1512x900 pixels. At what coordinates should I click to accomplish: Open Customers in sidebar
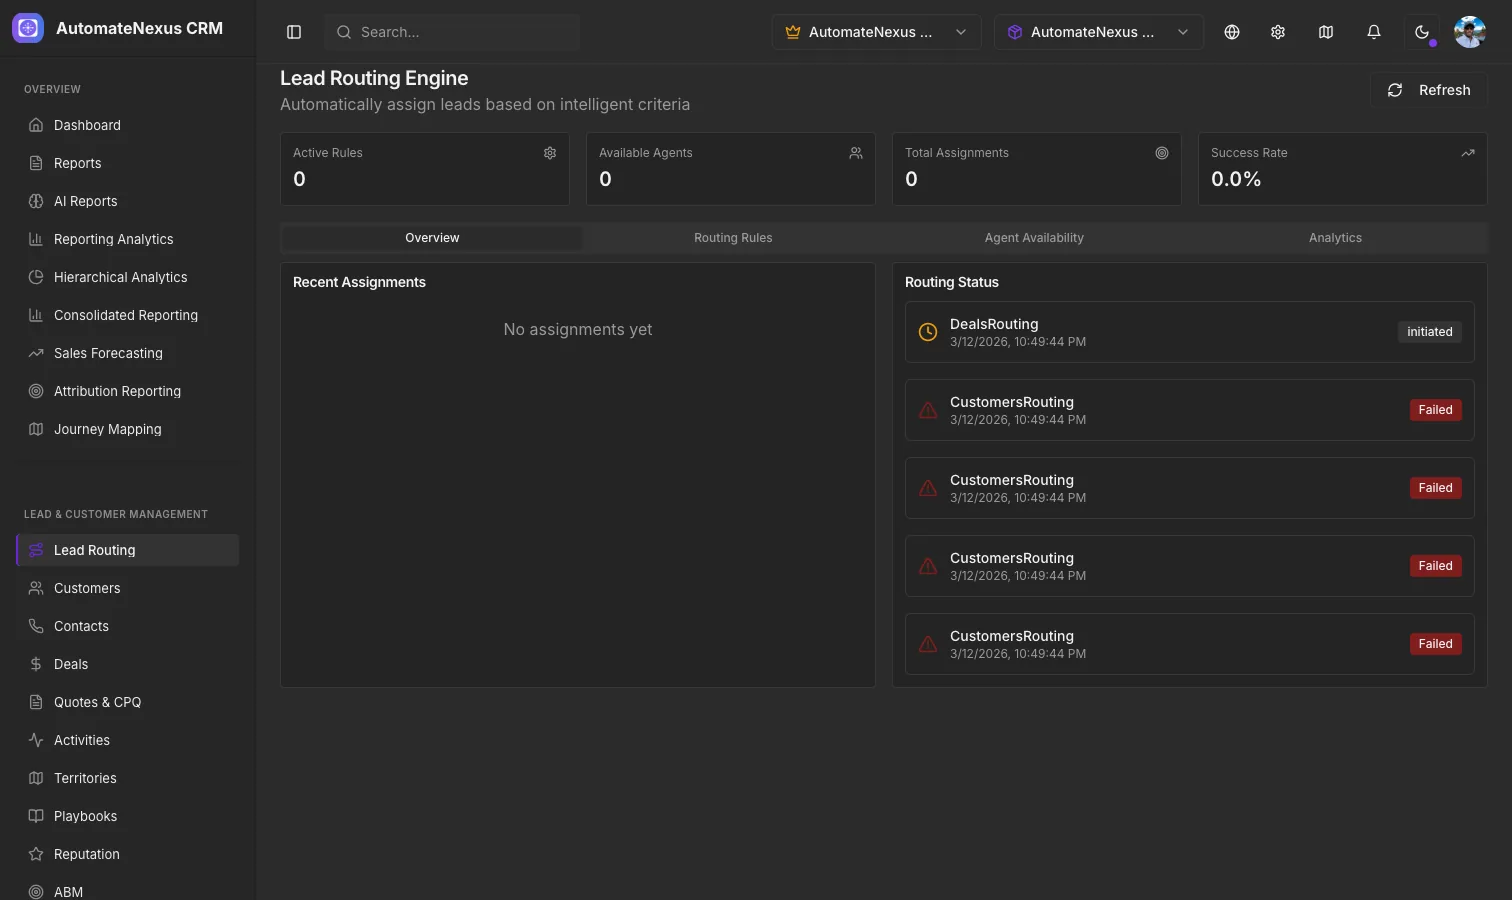click(128, 588)
